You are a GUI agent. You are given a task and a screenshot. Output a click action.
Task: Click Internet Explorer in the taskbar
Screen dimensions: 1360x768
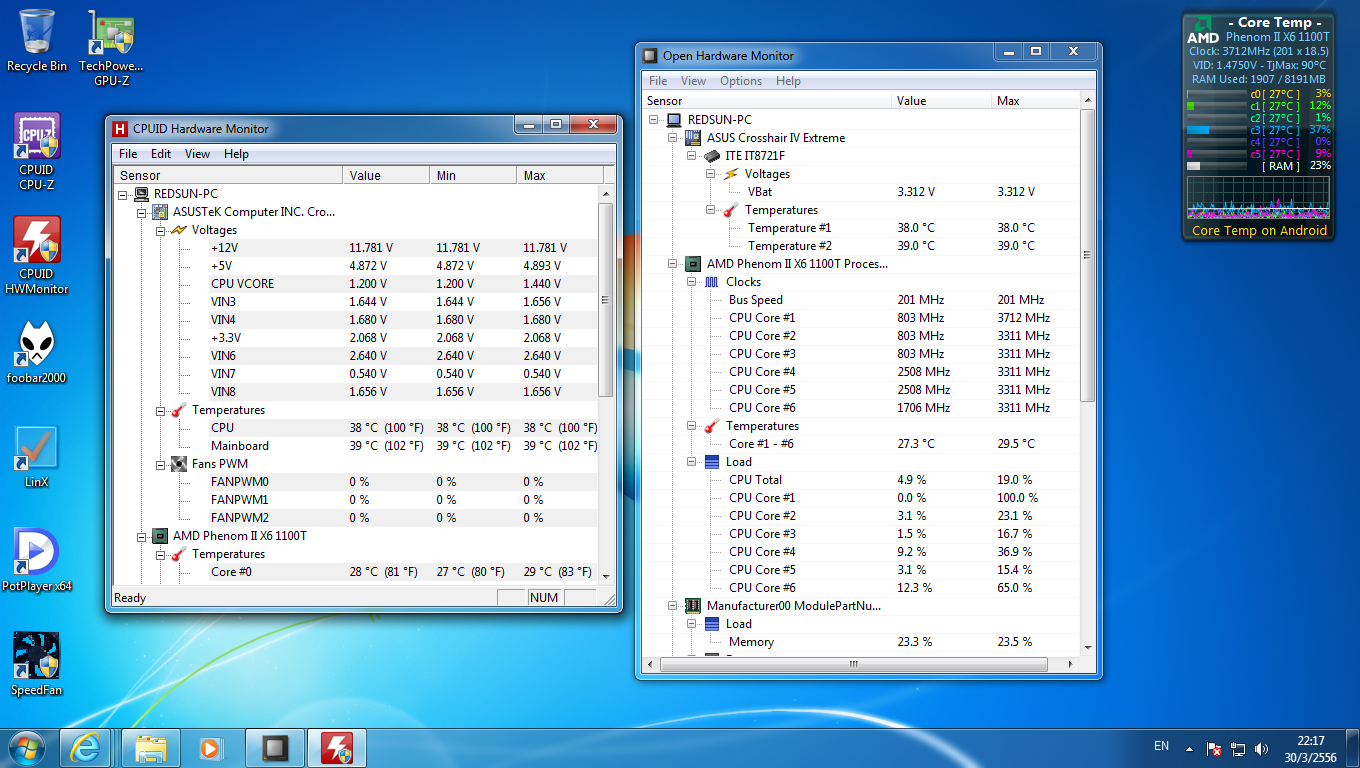[85, 747]
